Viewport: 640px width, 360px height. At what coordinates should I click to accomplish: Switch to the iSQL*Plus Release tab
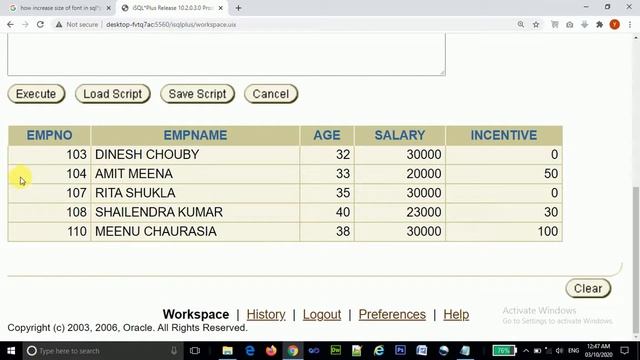(172, 8)
